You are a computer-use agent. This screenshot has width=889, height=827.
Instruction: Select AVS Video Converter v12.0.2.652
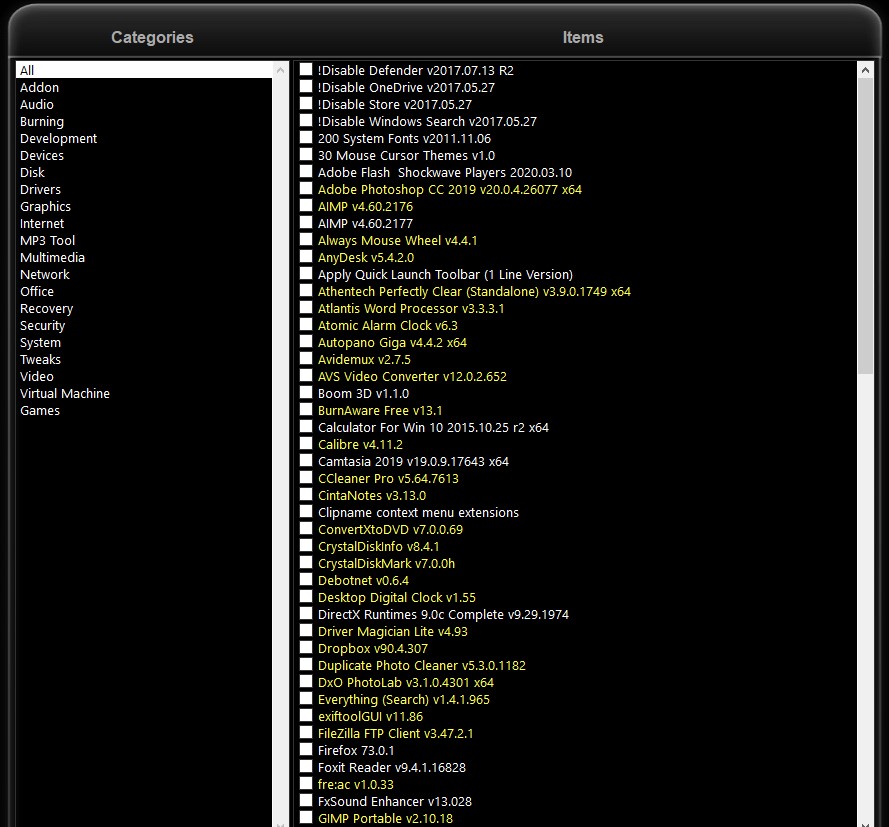pos(412,376)
